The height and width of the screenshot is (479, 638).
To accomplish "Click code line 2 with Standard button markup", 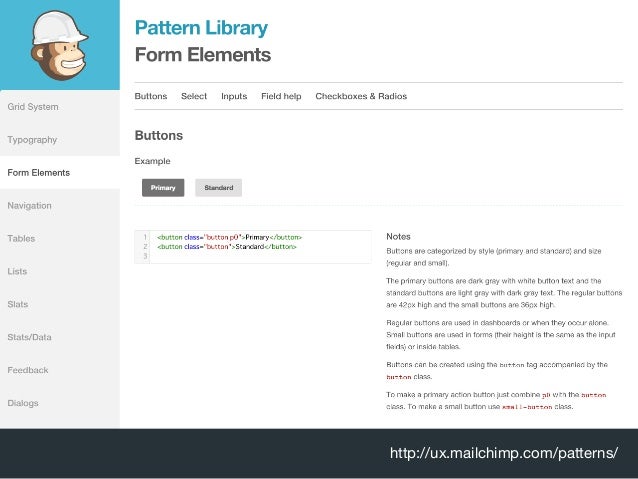I will (227, 247).
